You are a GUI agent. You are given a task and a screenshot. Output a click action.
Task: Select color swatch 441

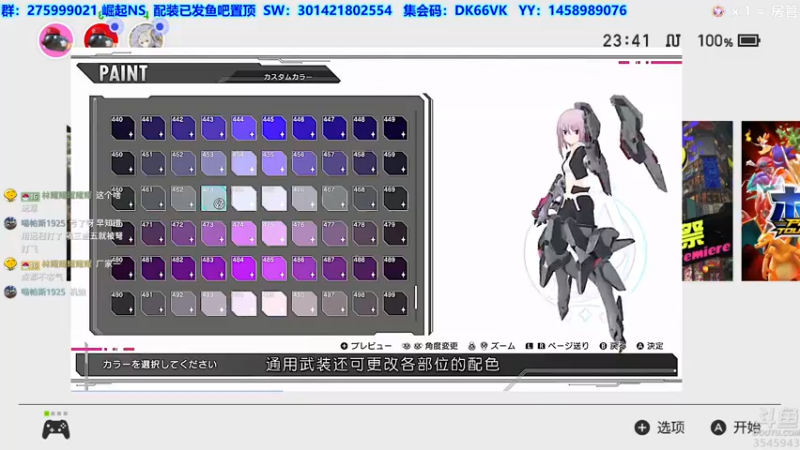point(153,128)
